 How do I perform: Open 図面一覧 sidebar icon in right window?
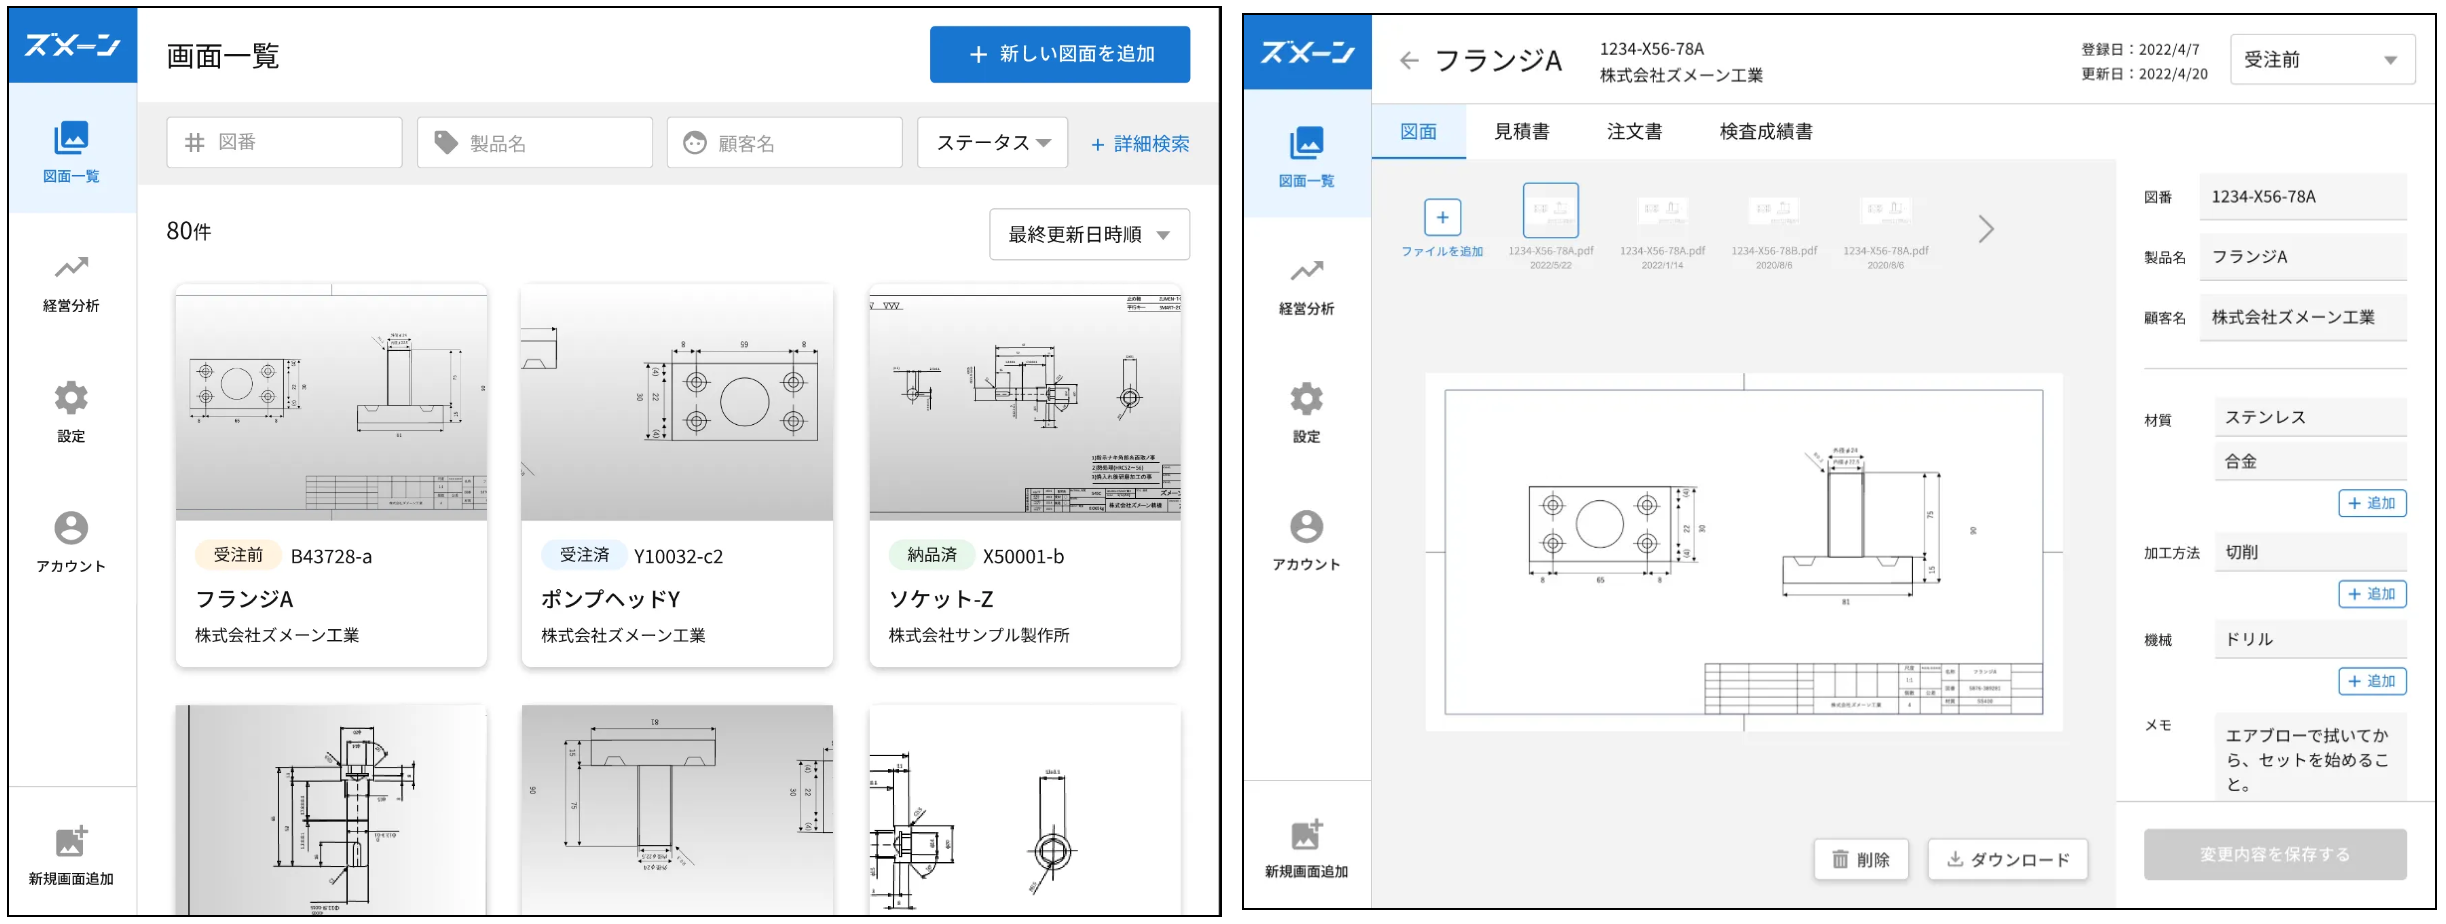[x=1307, y=143]
